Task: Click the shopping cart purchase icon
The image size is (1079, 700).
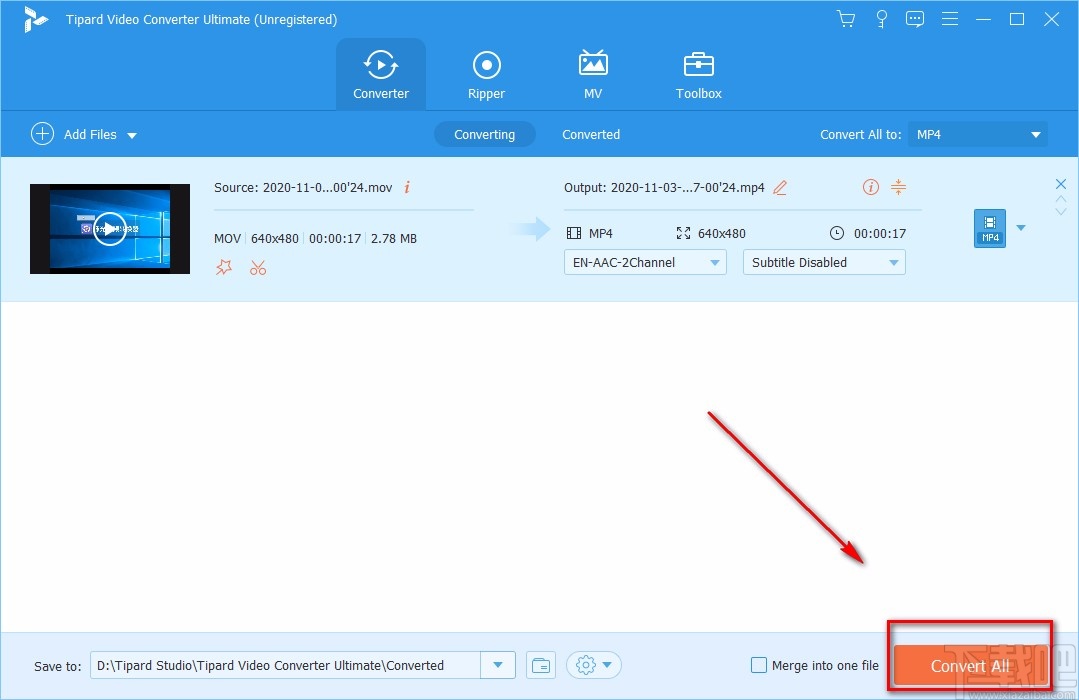Action: pos(845,18)
